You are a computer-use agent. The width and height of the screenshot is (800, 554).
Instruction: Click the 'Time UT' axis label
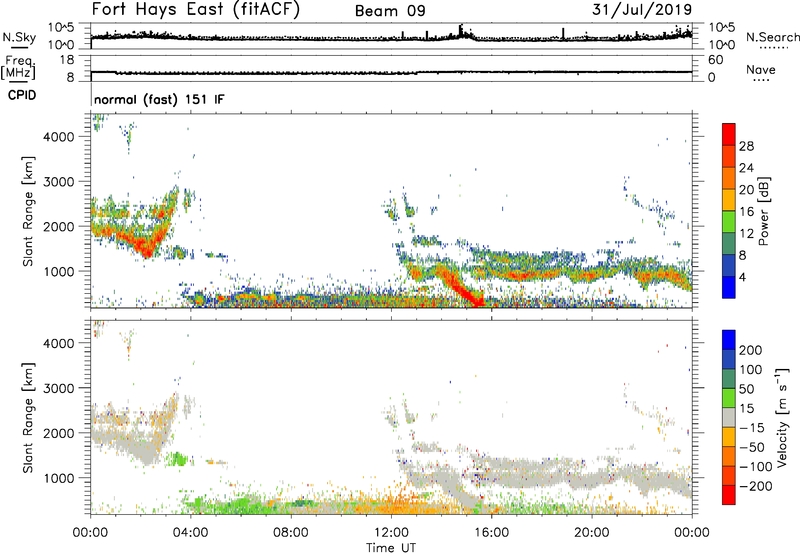point(391,547)
